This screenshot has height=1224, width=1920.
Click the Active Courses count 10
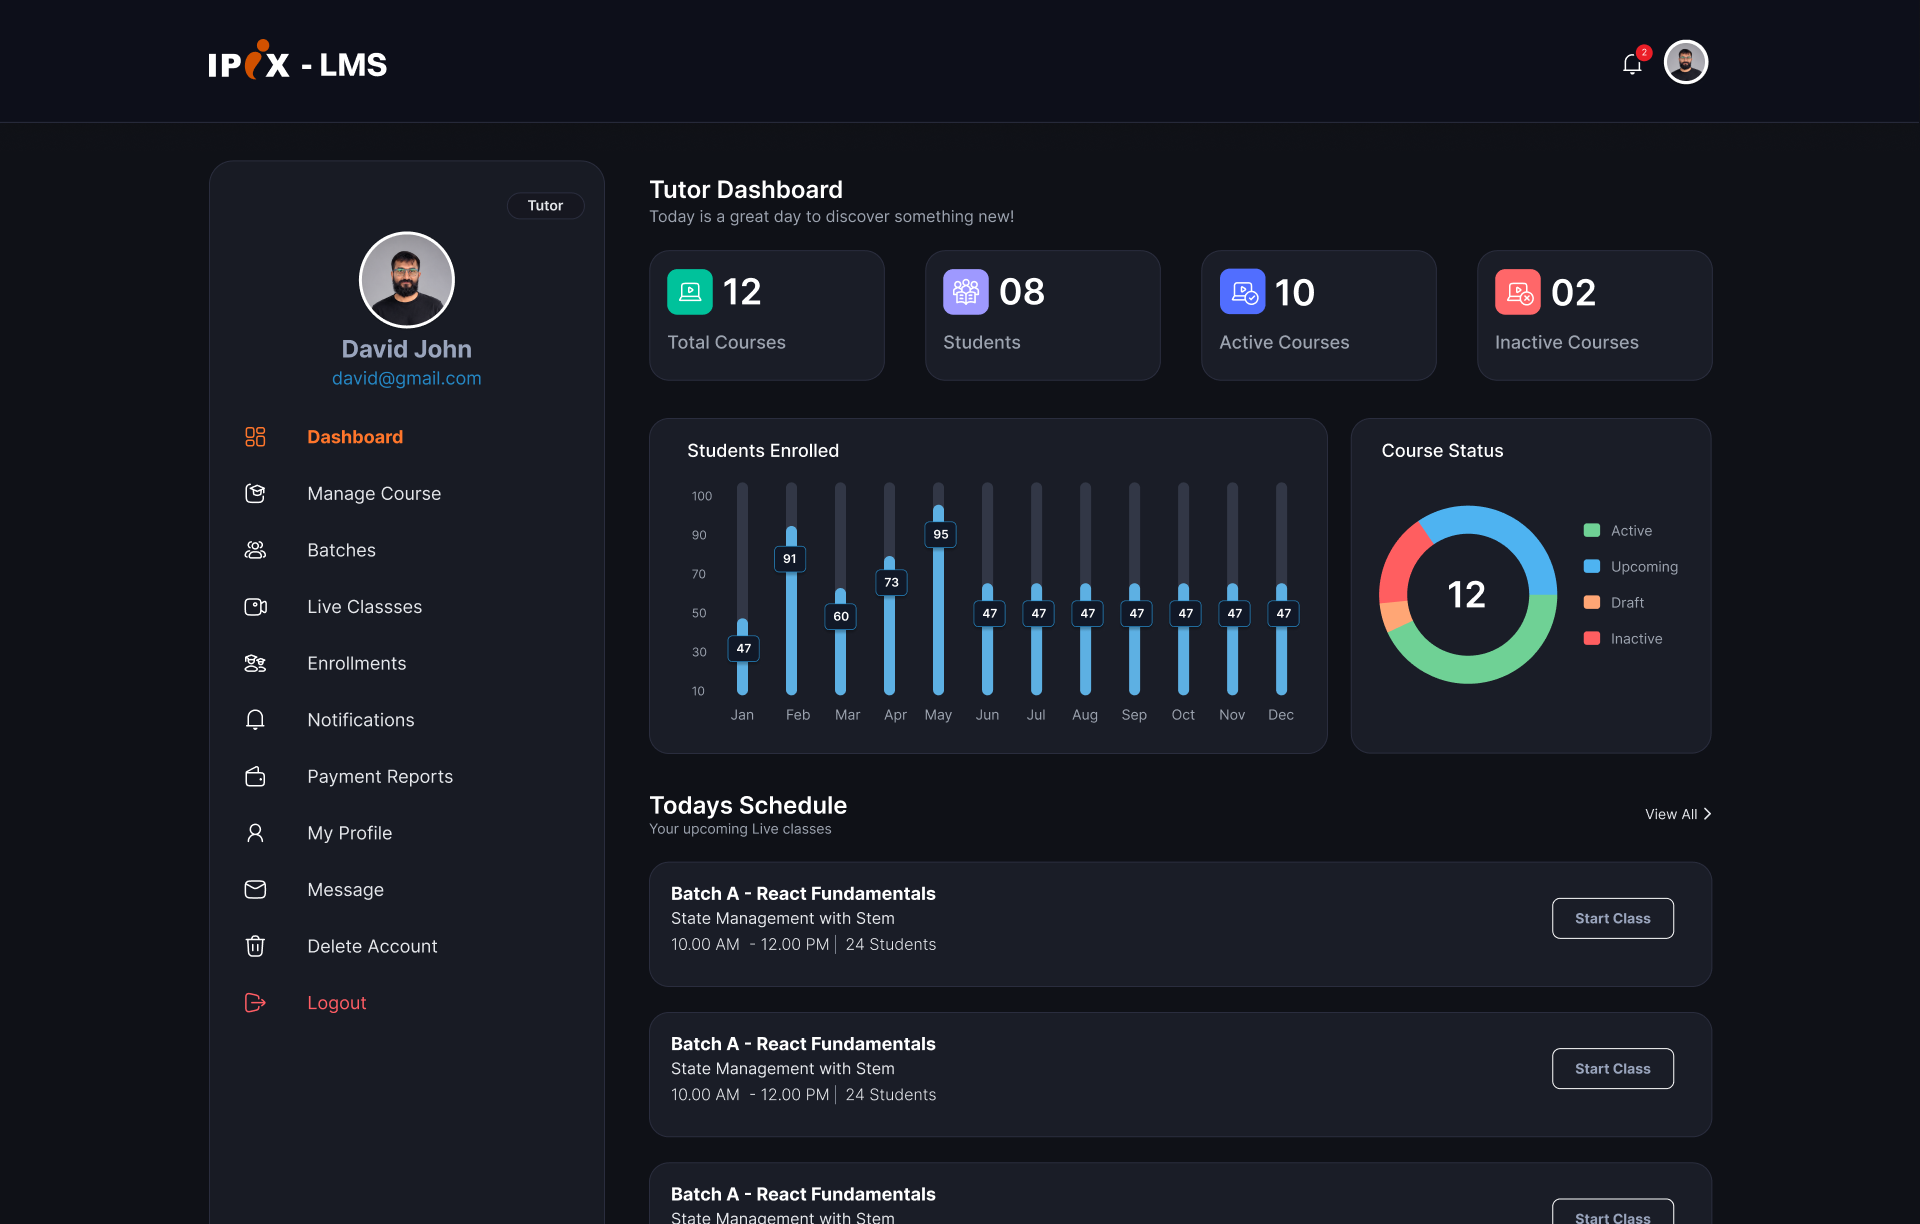click(x=1294, y=292)
